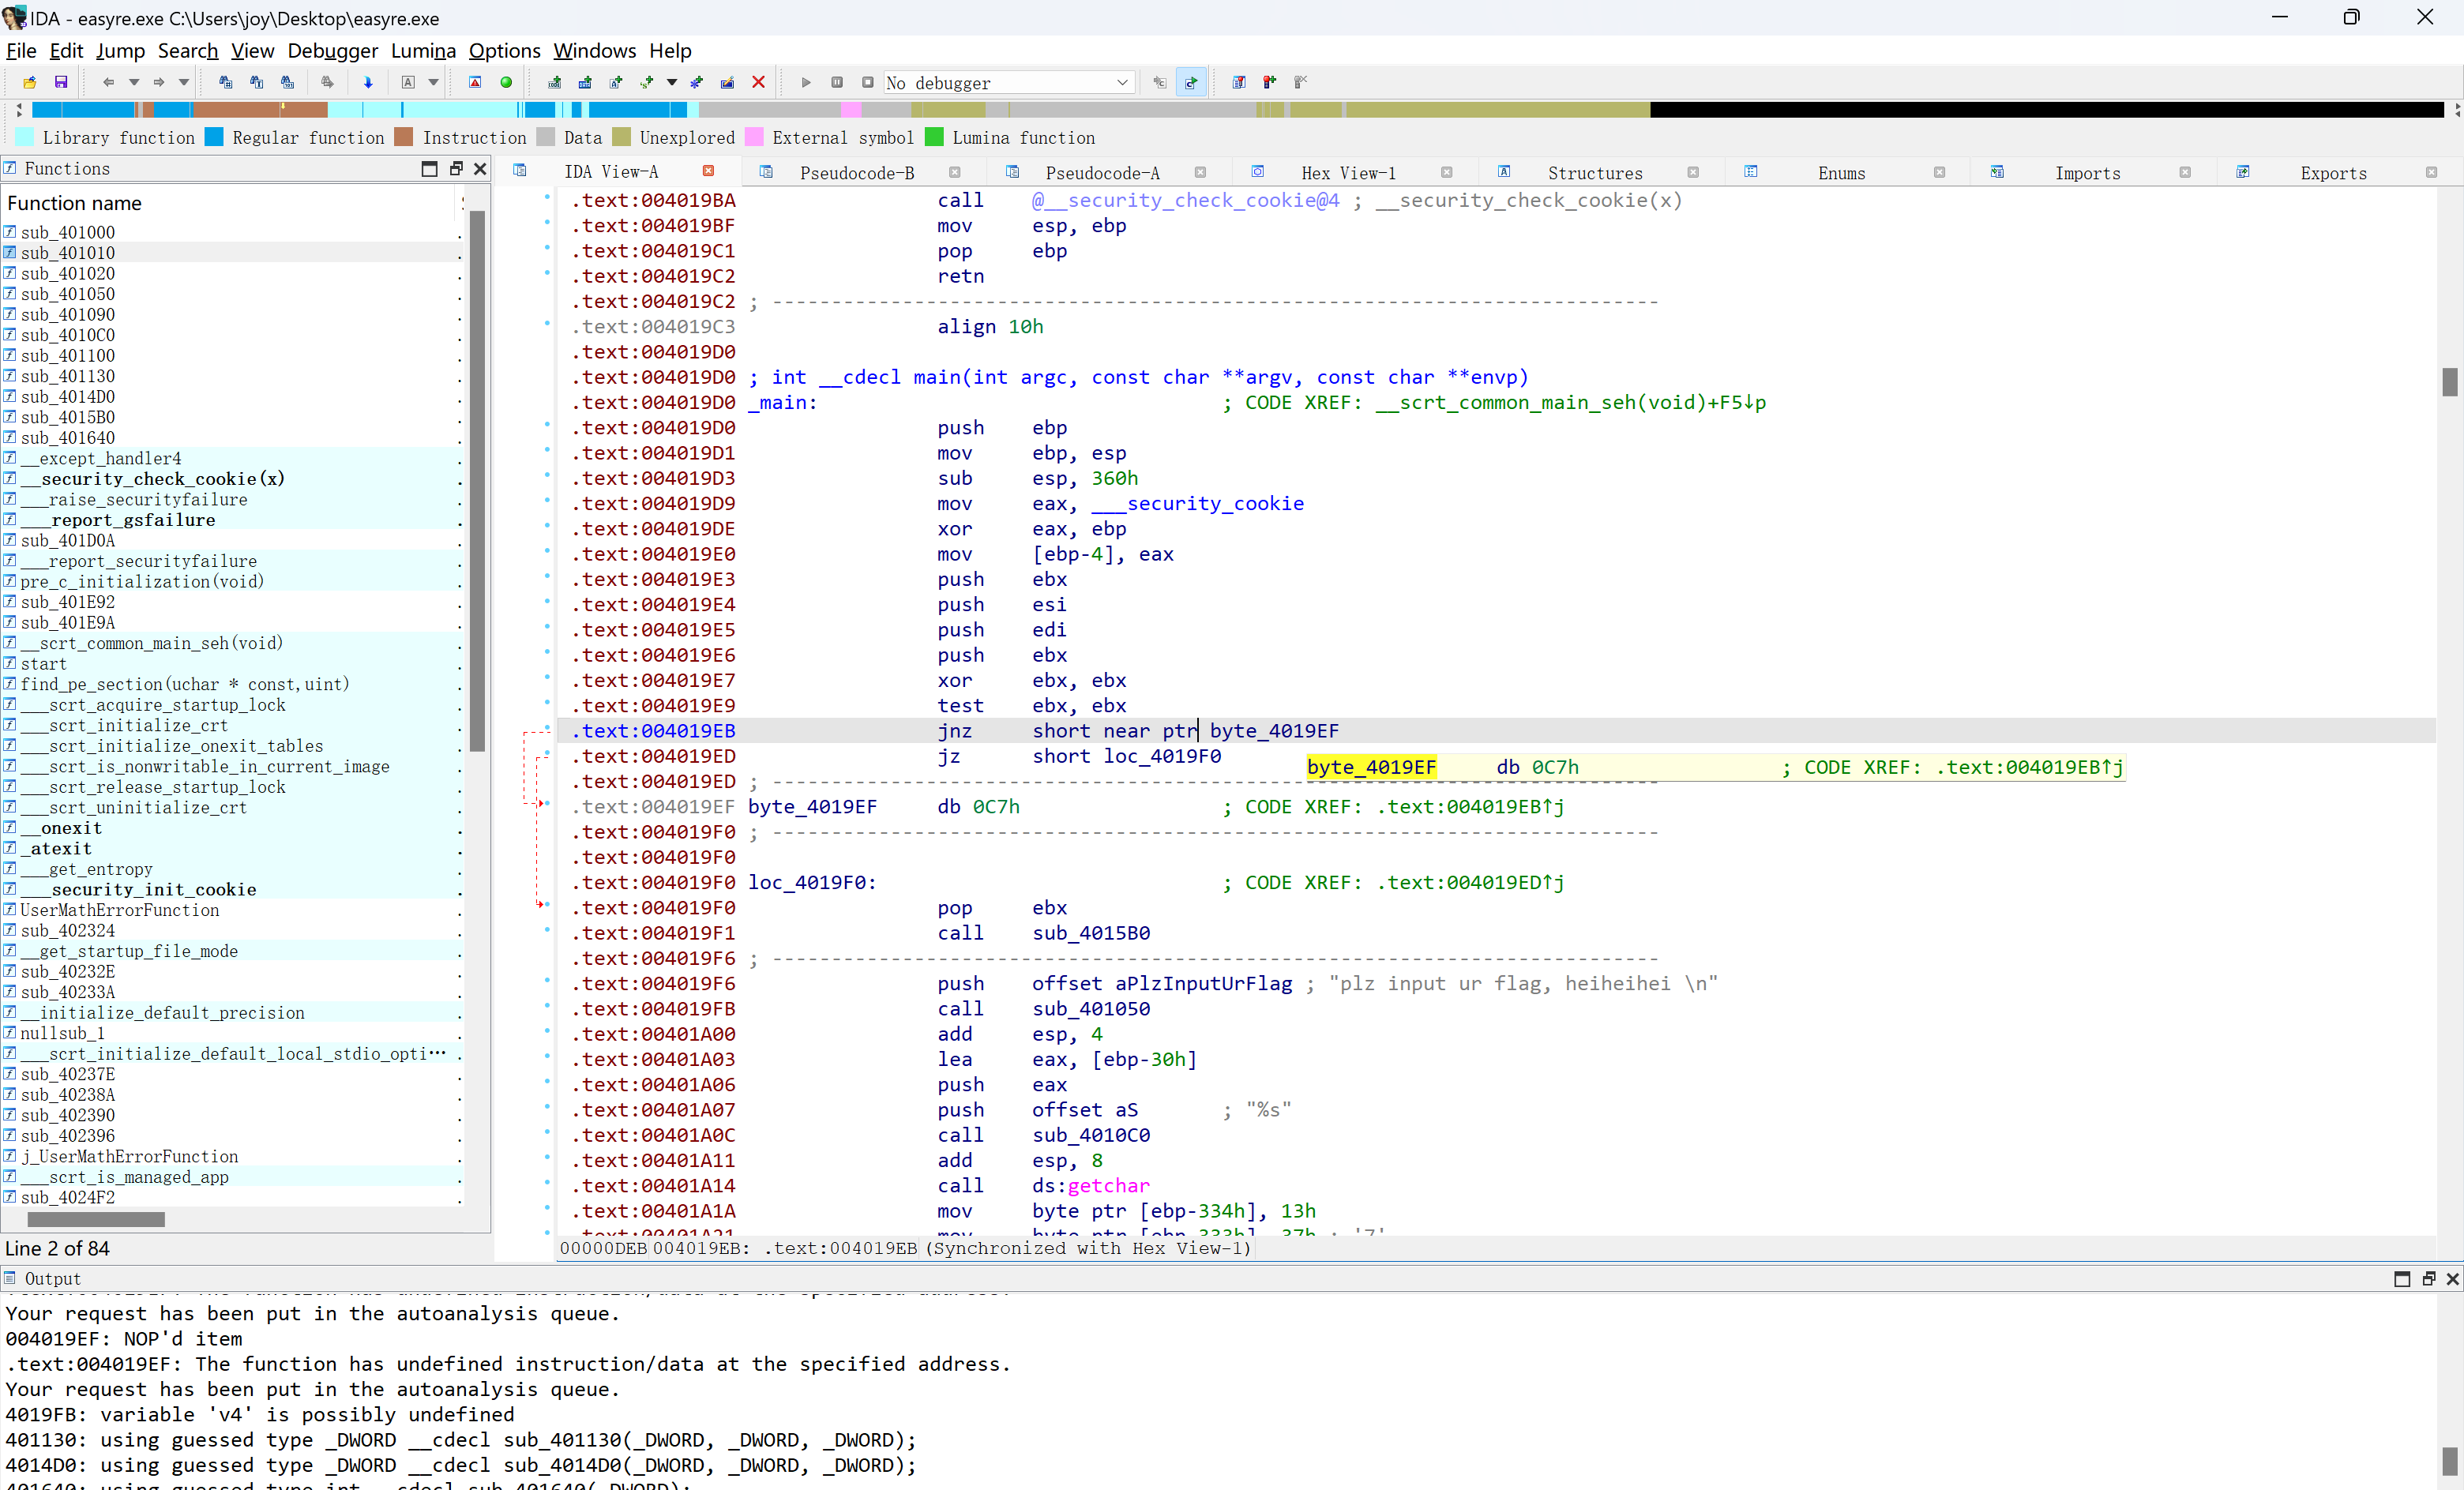Click the highlighted refresh-arrow icon after debugger box
The image size is (2464, 1490).
point(1191,83)
